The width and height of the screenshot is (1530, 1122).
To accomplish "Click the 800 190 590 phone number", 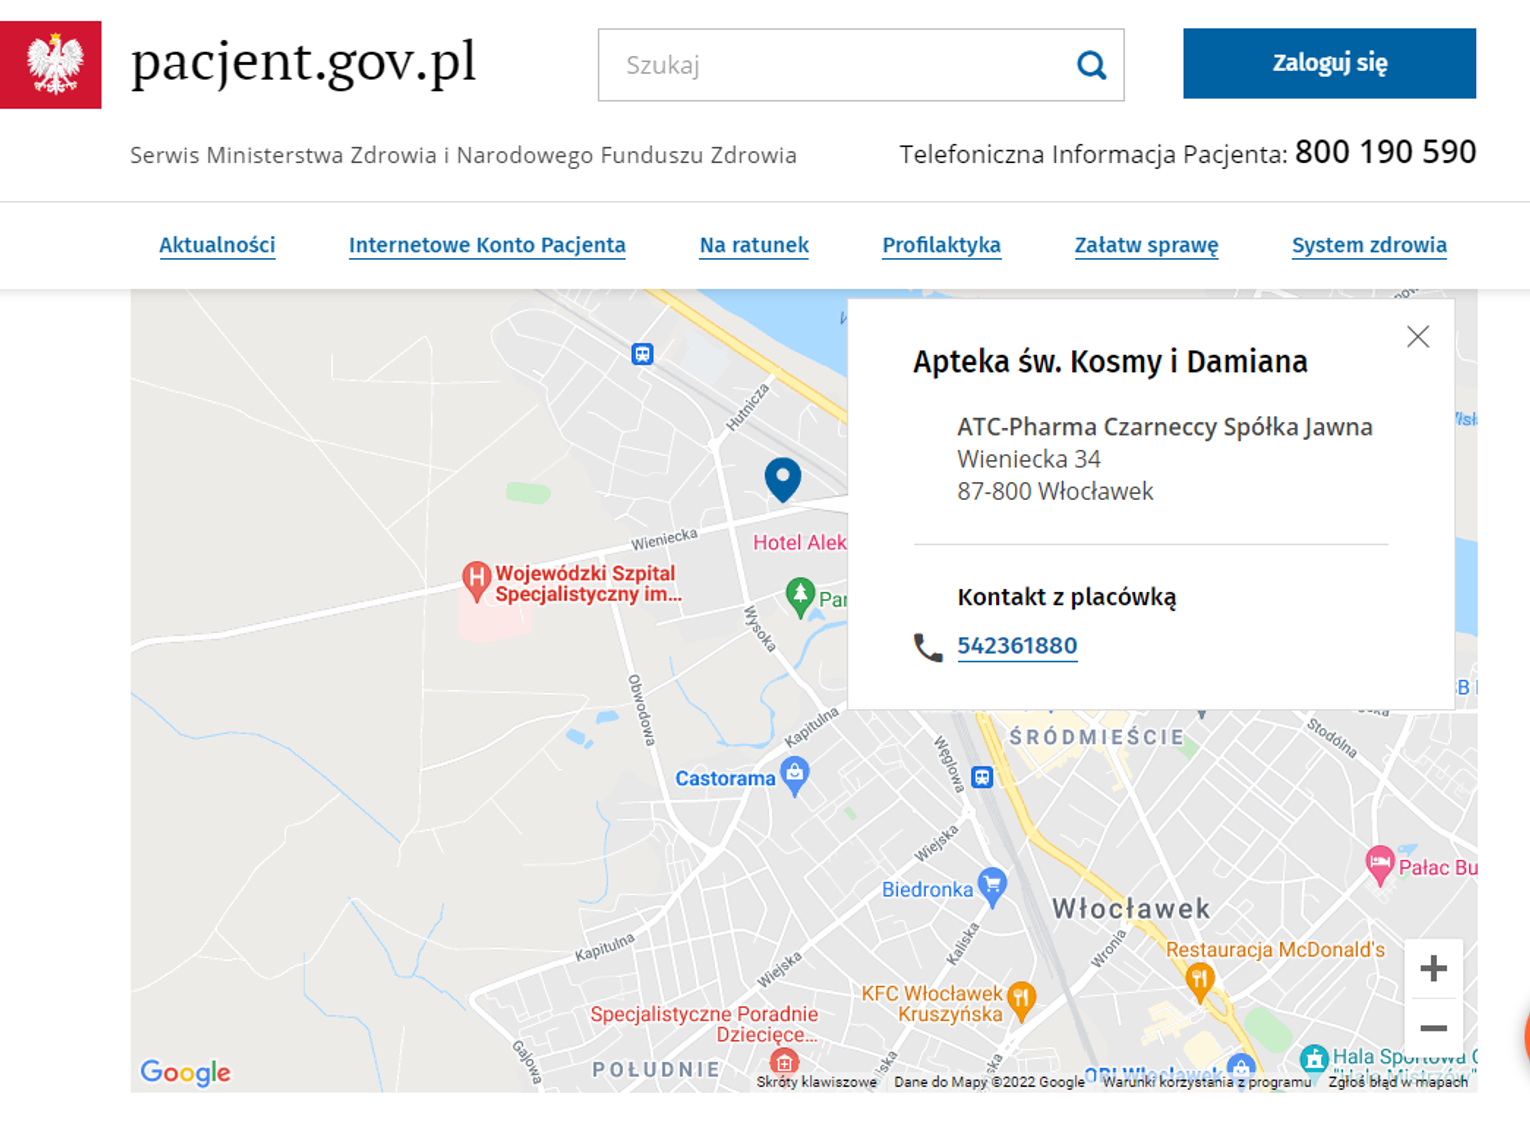I will (1385, 152).
